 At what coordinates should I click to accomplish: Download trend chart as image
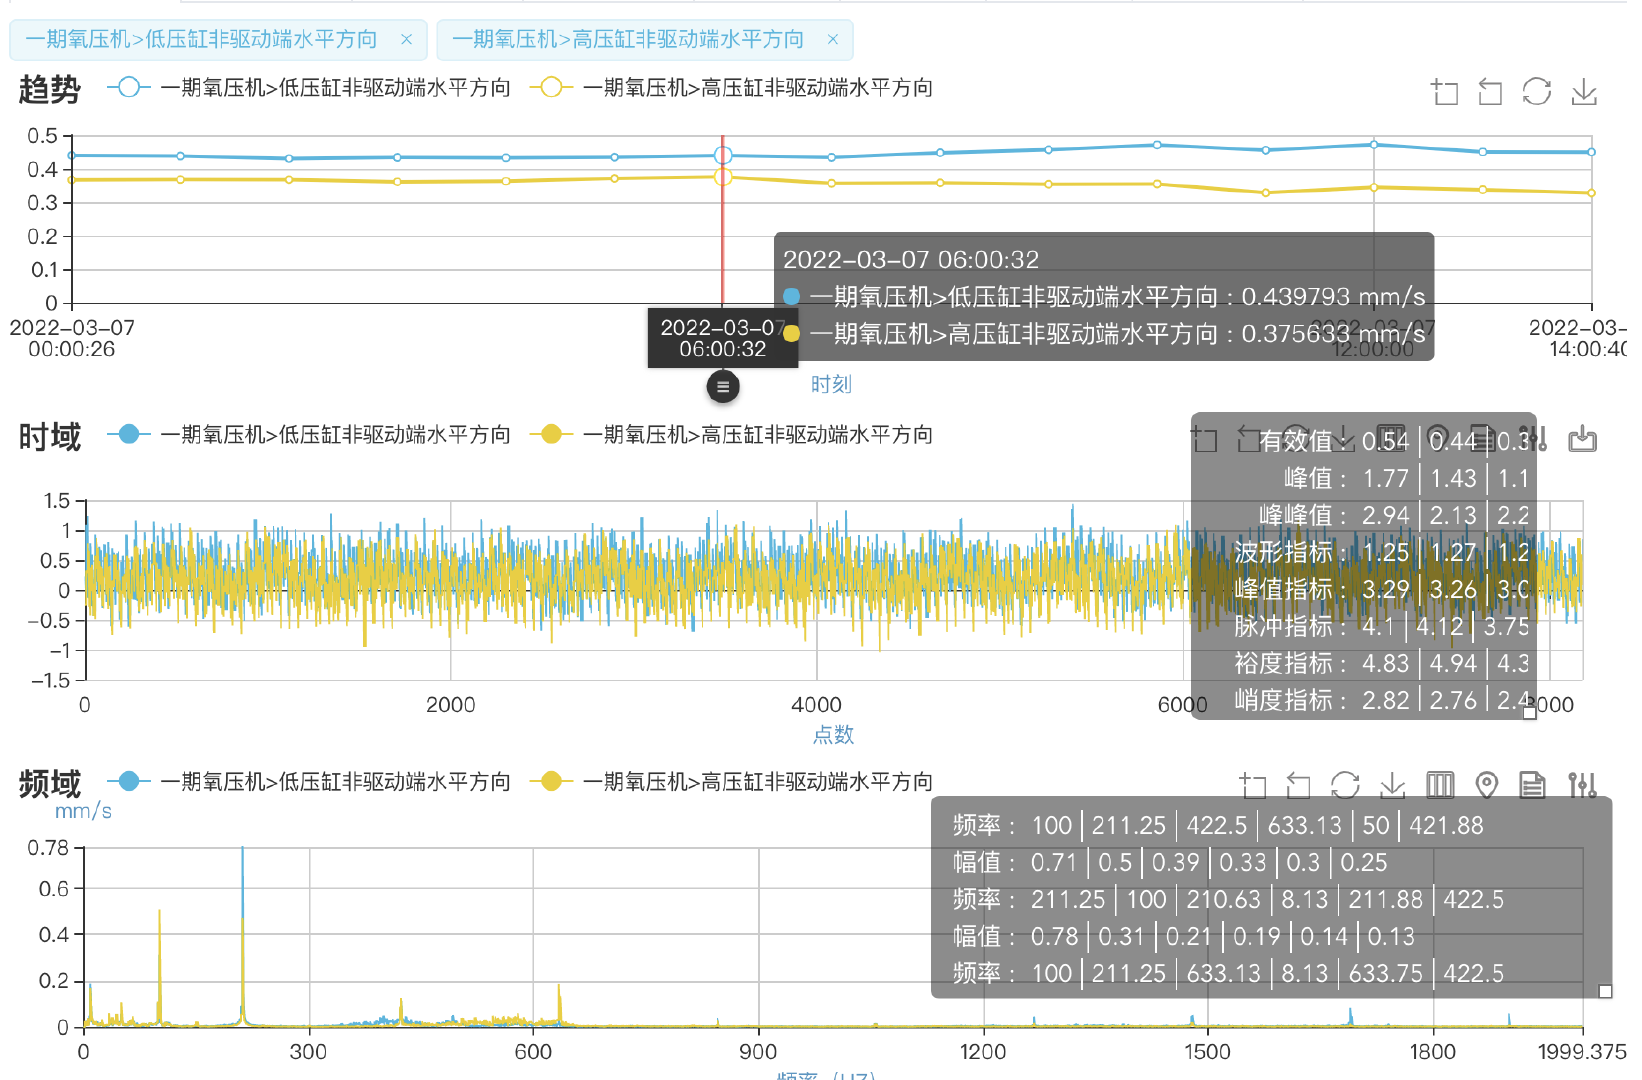(1583, 92)
